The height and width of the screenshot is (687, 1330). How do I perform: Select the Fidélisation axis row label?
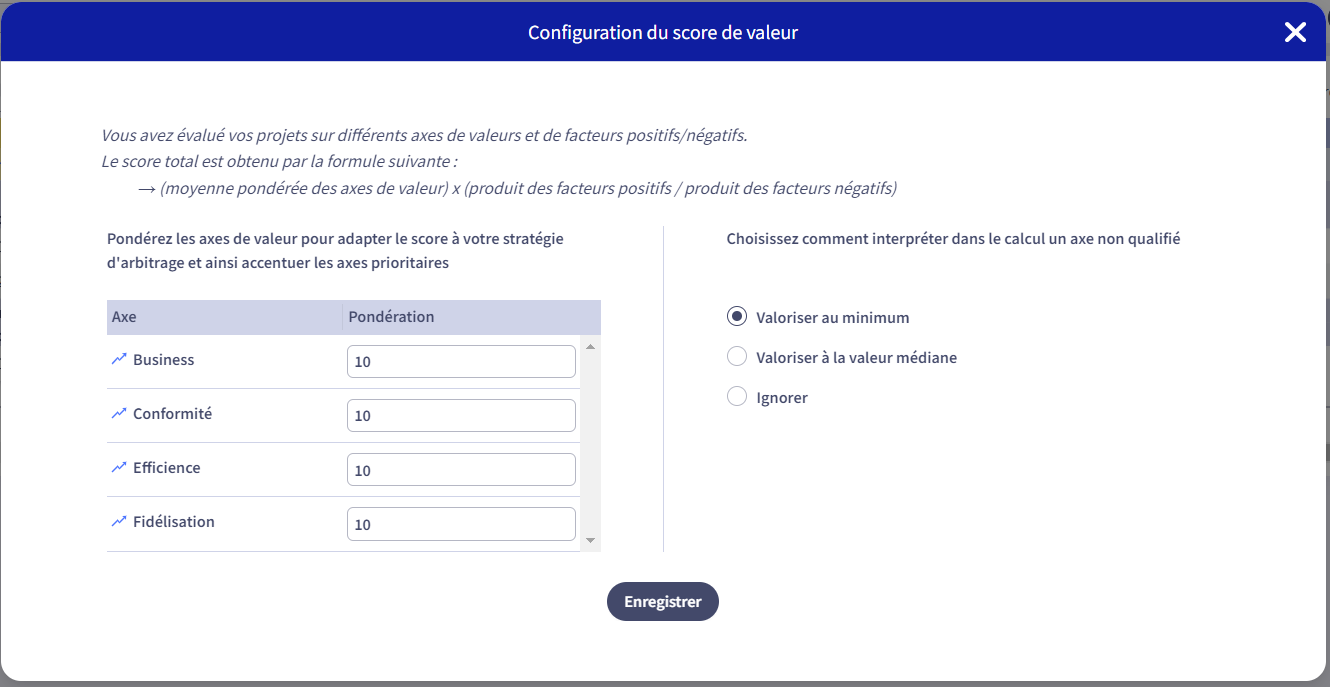[x=174, y=522]
